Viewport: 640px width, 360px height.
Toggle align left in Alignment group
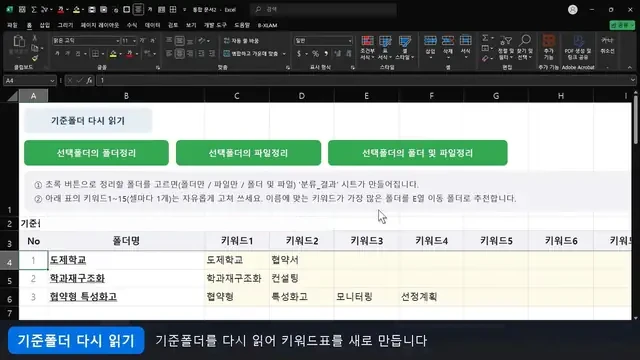(169, 53)
